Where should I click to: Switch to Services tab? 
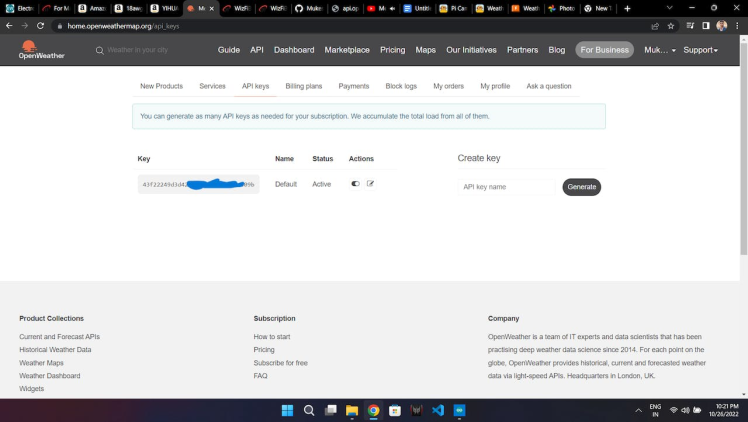[x=212, y=86]
